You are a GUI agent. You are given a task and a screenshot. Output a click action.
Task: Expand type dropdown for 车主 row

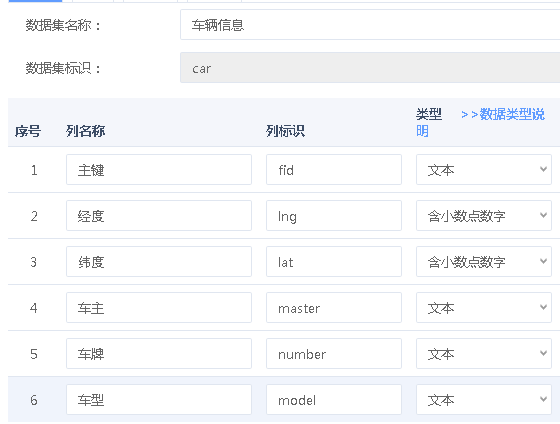click(484, 308)
